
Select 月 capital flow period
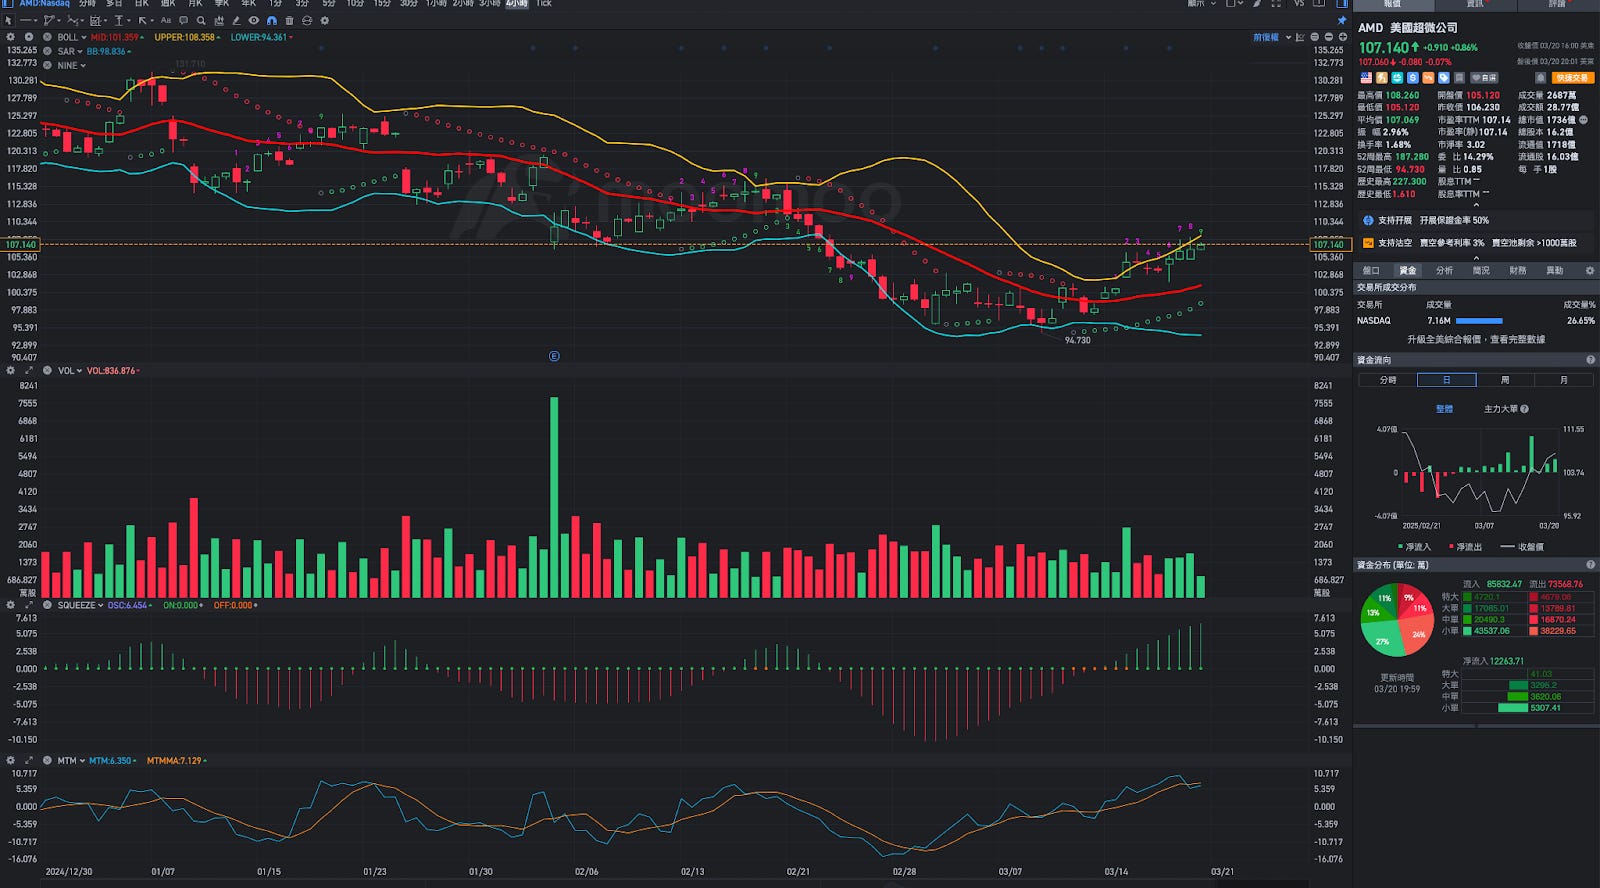pyautogui.click(x=1564, y=380)
